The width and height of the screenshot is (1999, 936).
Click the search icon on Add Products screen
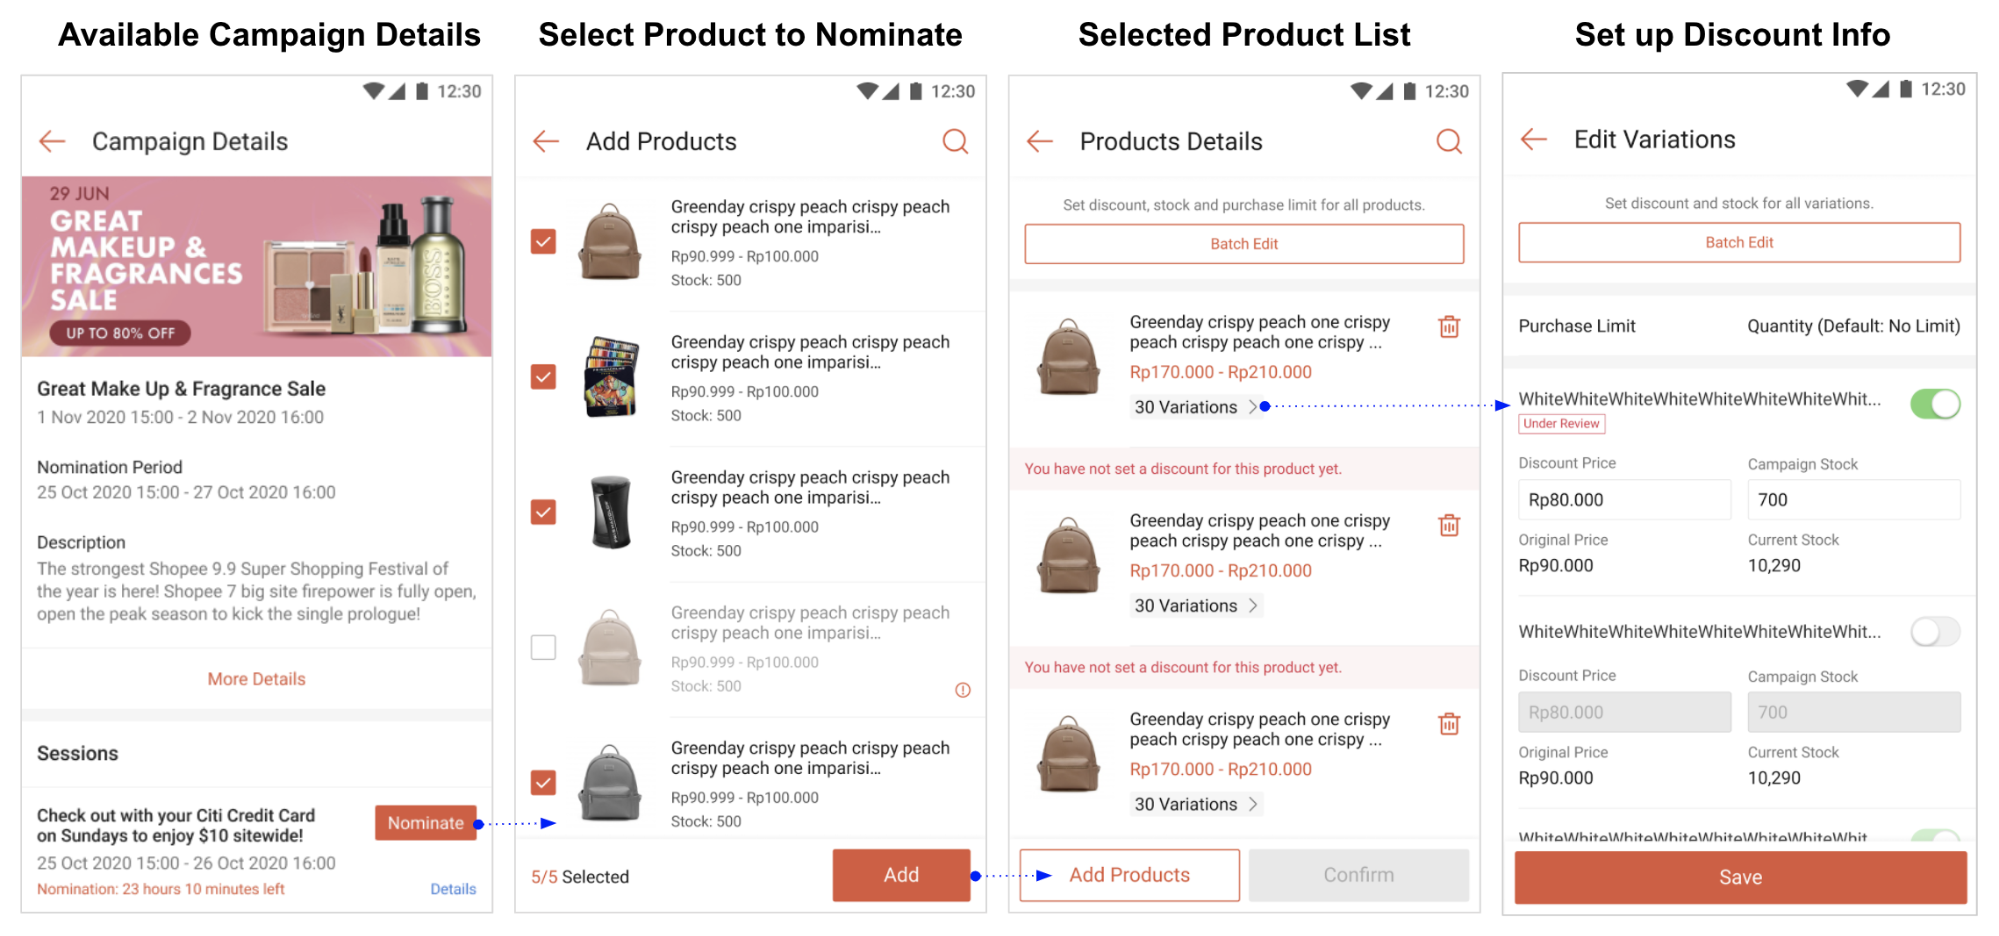click(955, 141)
